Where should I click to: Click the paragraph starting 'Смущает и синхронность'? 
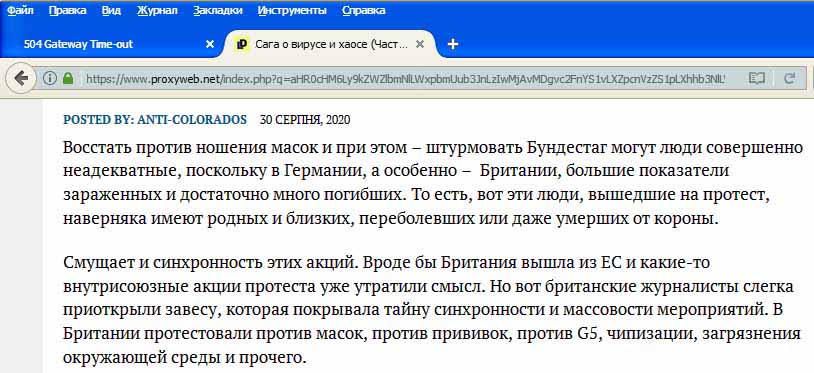click(431, 310)
